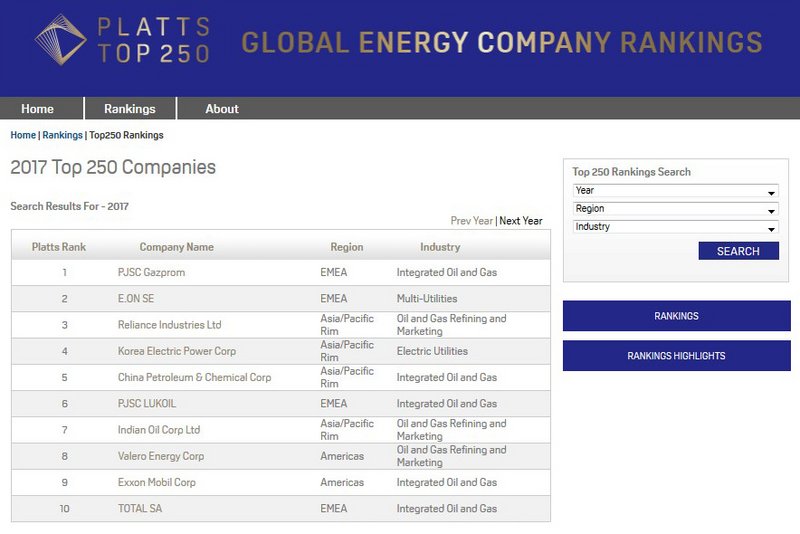Image resolution: width=800 pixels, height=534 pixels.
Task: Click the Industry column header
Action: [440, 247]
